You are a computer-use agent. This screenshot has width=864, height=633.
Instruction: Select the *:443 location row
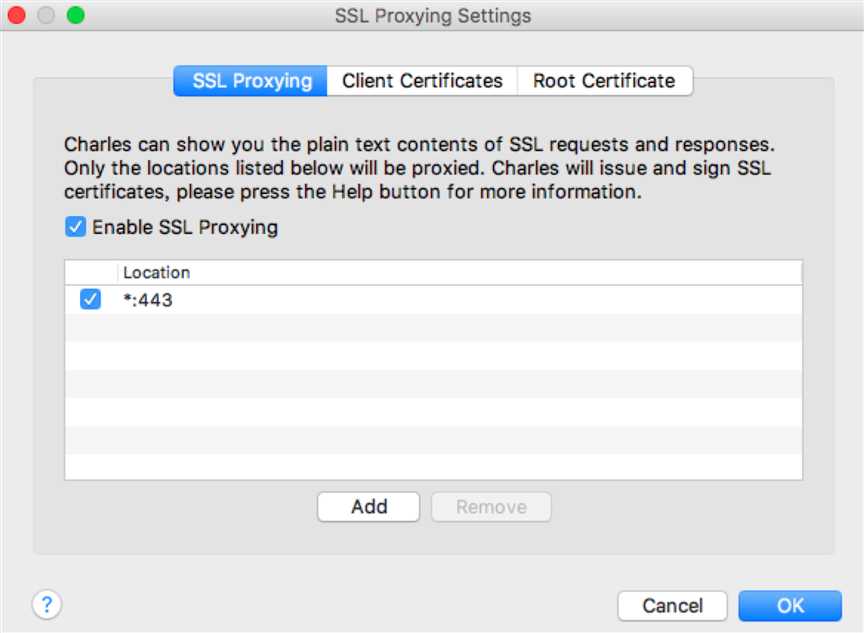pos(400,299)
